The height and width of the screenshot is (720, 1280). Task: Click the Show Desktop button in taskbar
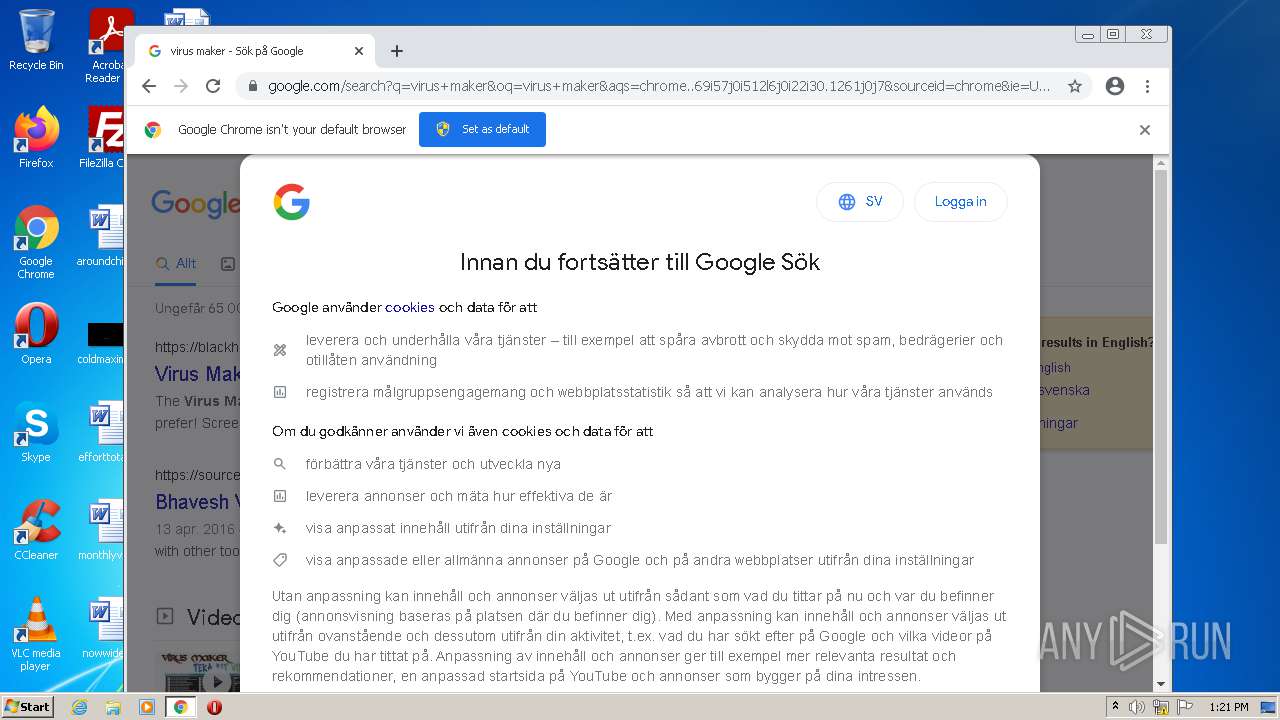click(1270, 707)
